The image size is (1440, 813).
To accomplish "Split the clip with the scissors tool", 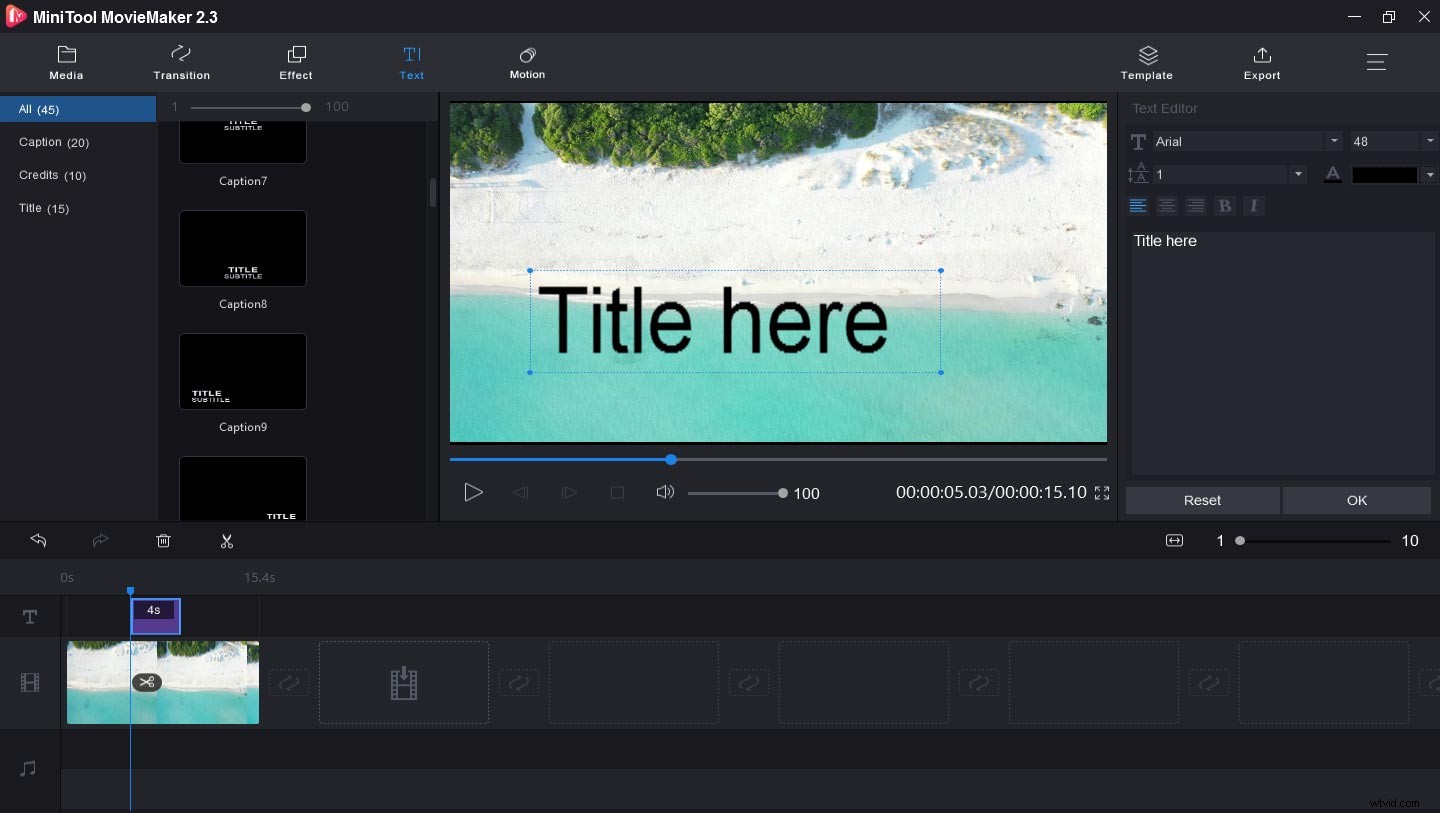I will 227,541.
